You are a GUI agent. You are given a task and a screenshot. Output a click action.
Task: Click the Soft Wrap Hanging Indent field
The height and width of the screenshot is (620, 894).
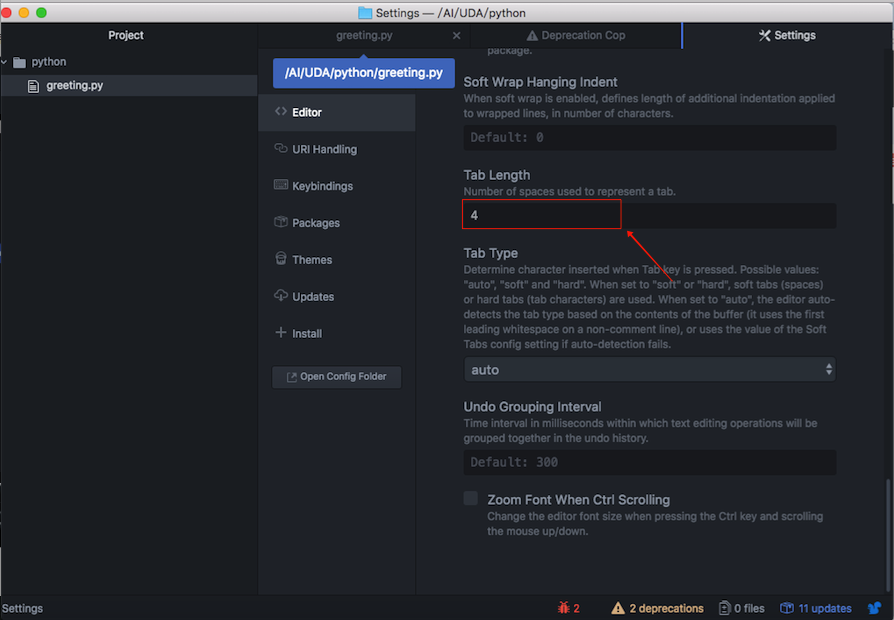[x=649, y=137]
